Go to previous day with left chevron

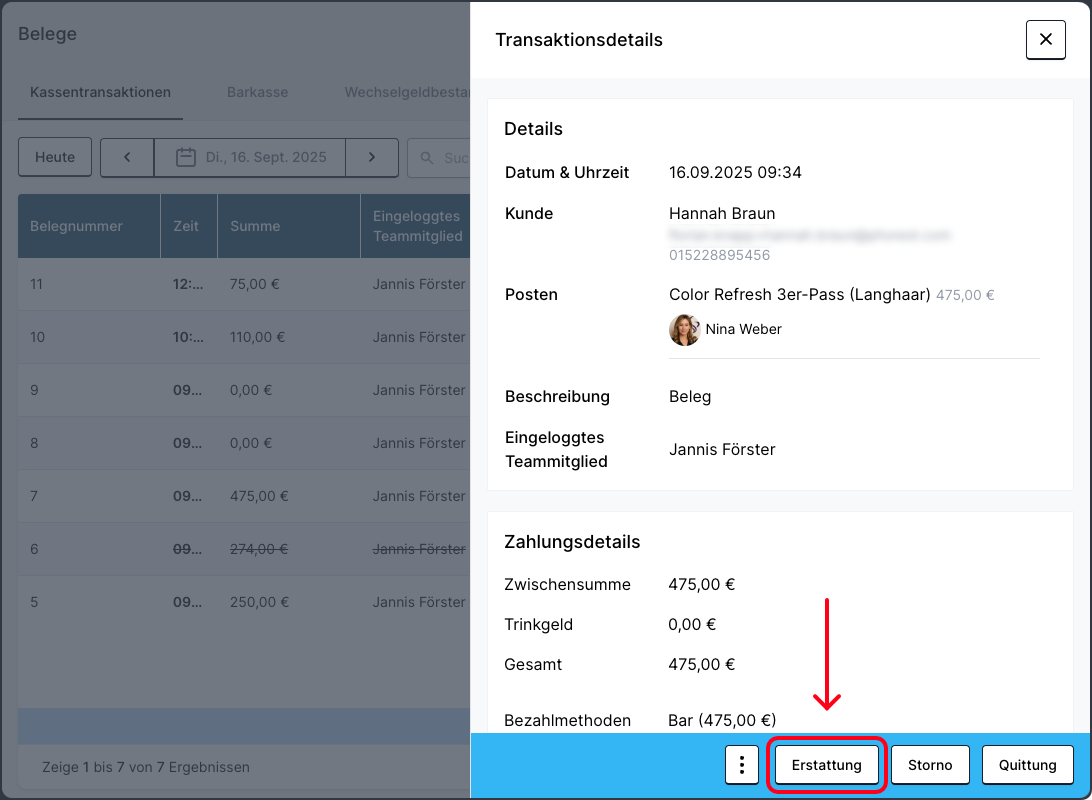[127, 158]
